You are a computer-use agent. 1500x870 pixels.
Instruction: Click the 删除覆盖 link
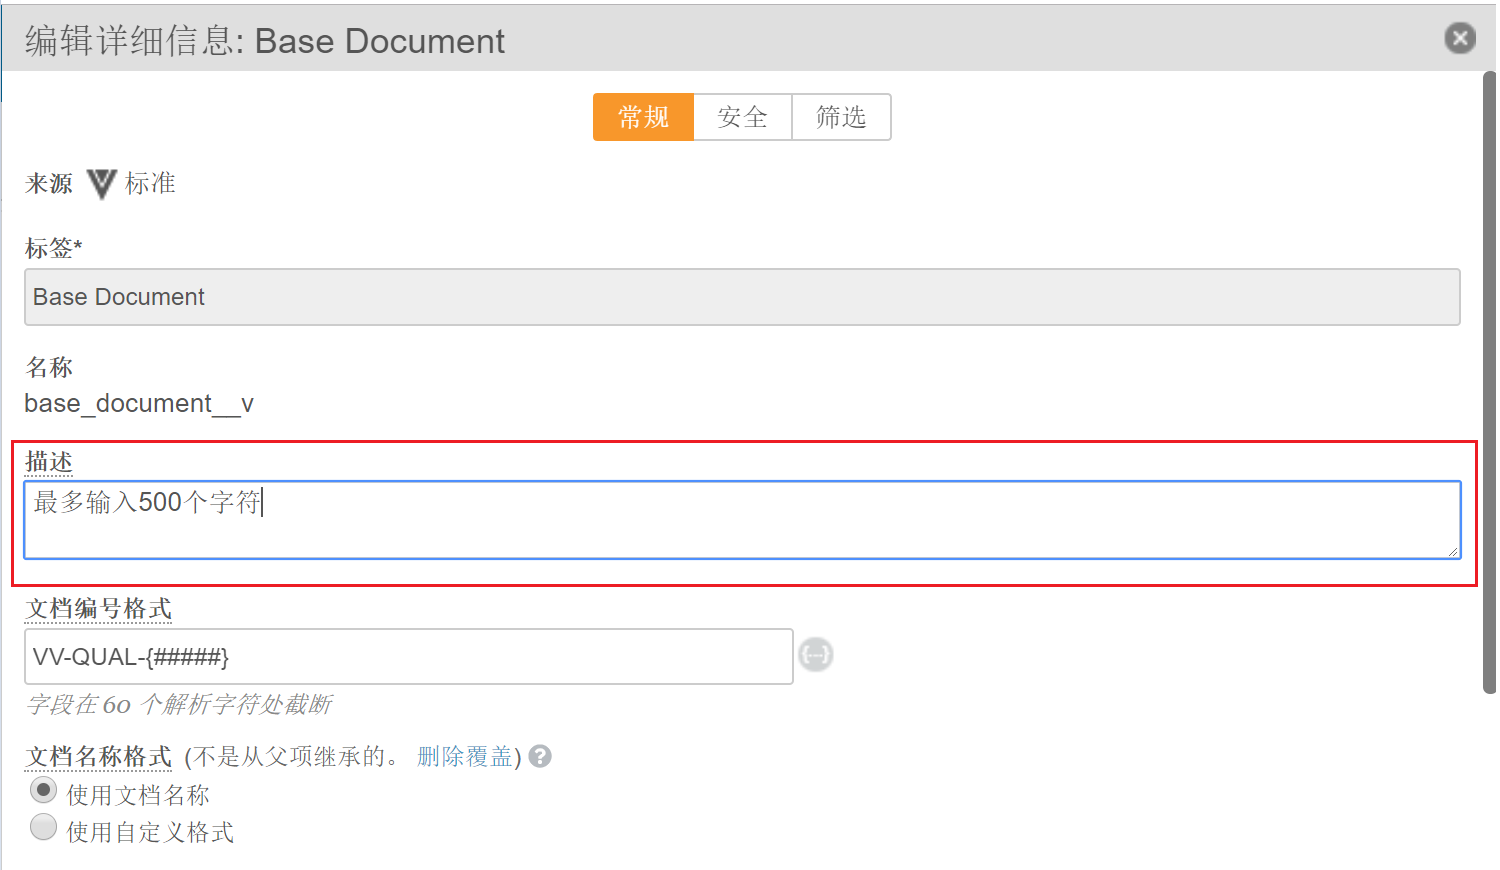[465, 757]
